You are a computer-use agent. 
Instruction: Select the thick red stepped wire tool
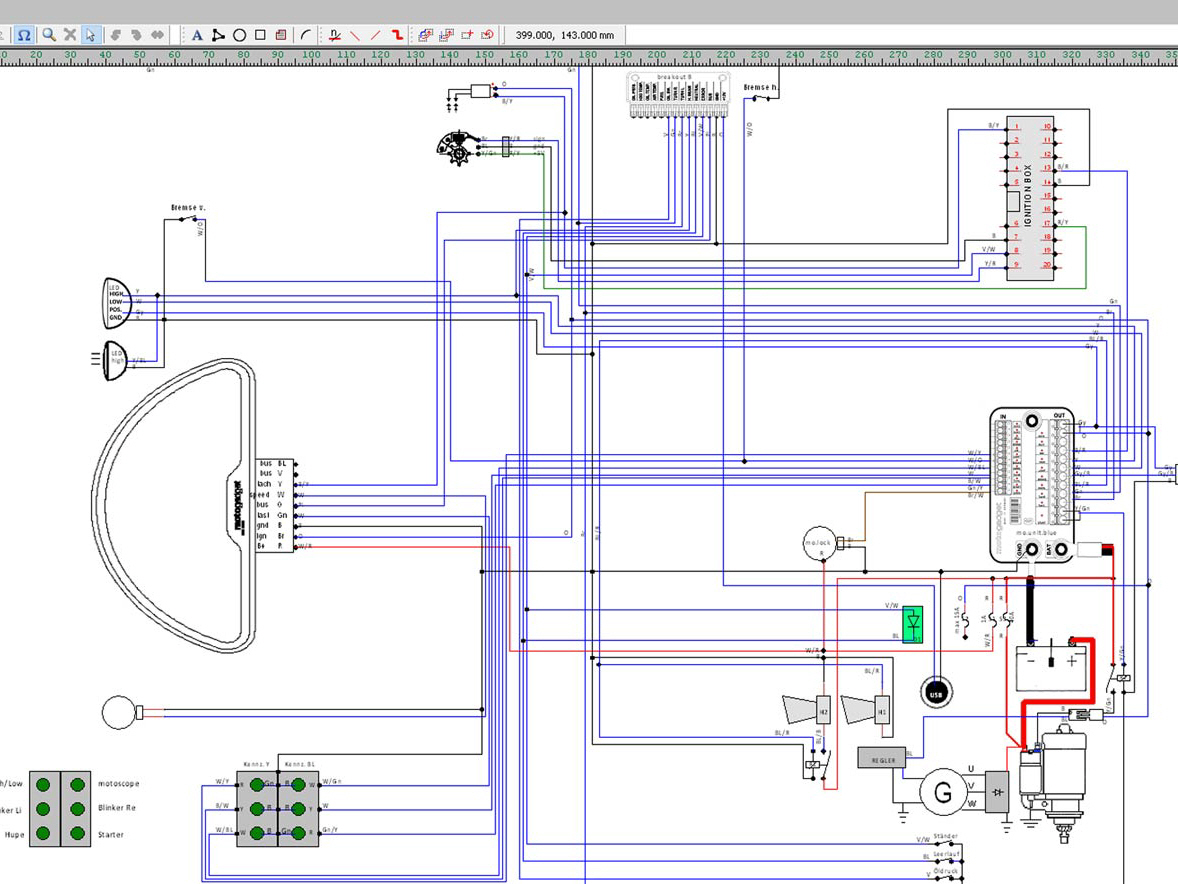(398, 35)
